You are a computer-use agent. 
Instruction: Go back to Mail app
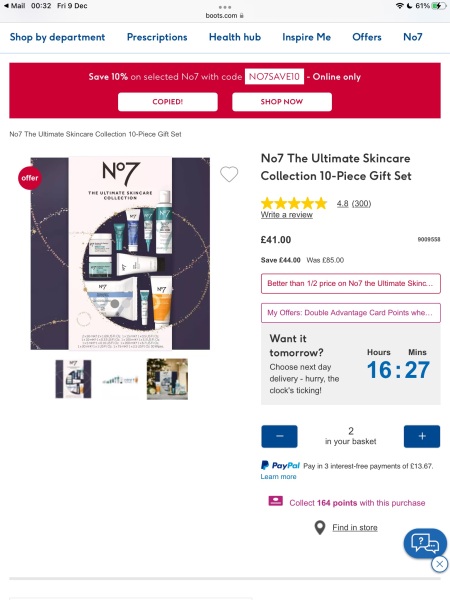[15, 6]
